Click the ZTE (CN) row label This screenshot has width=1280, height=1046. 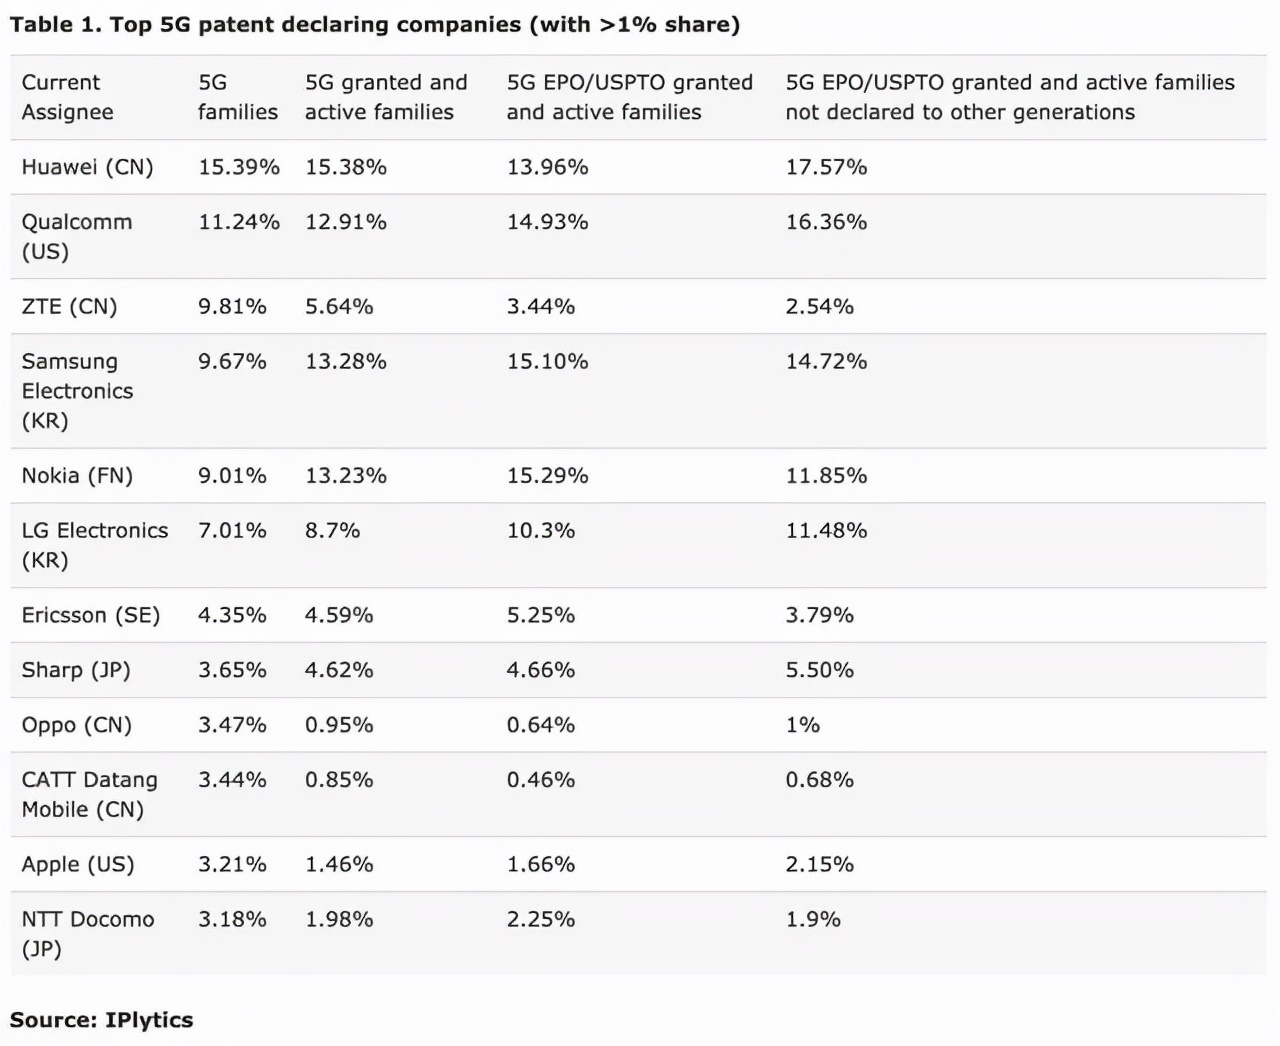coord(69,306)
